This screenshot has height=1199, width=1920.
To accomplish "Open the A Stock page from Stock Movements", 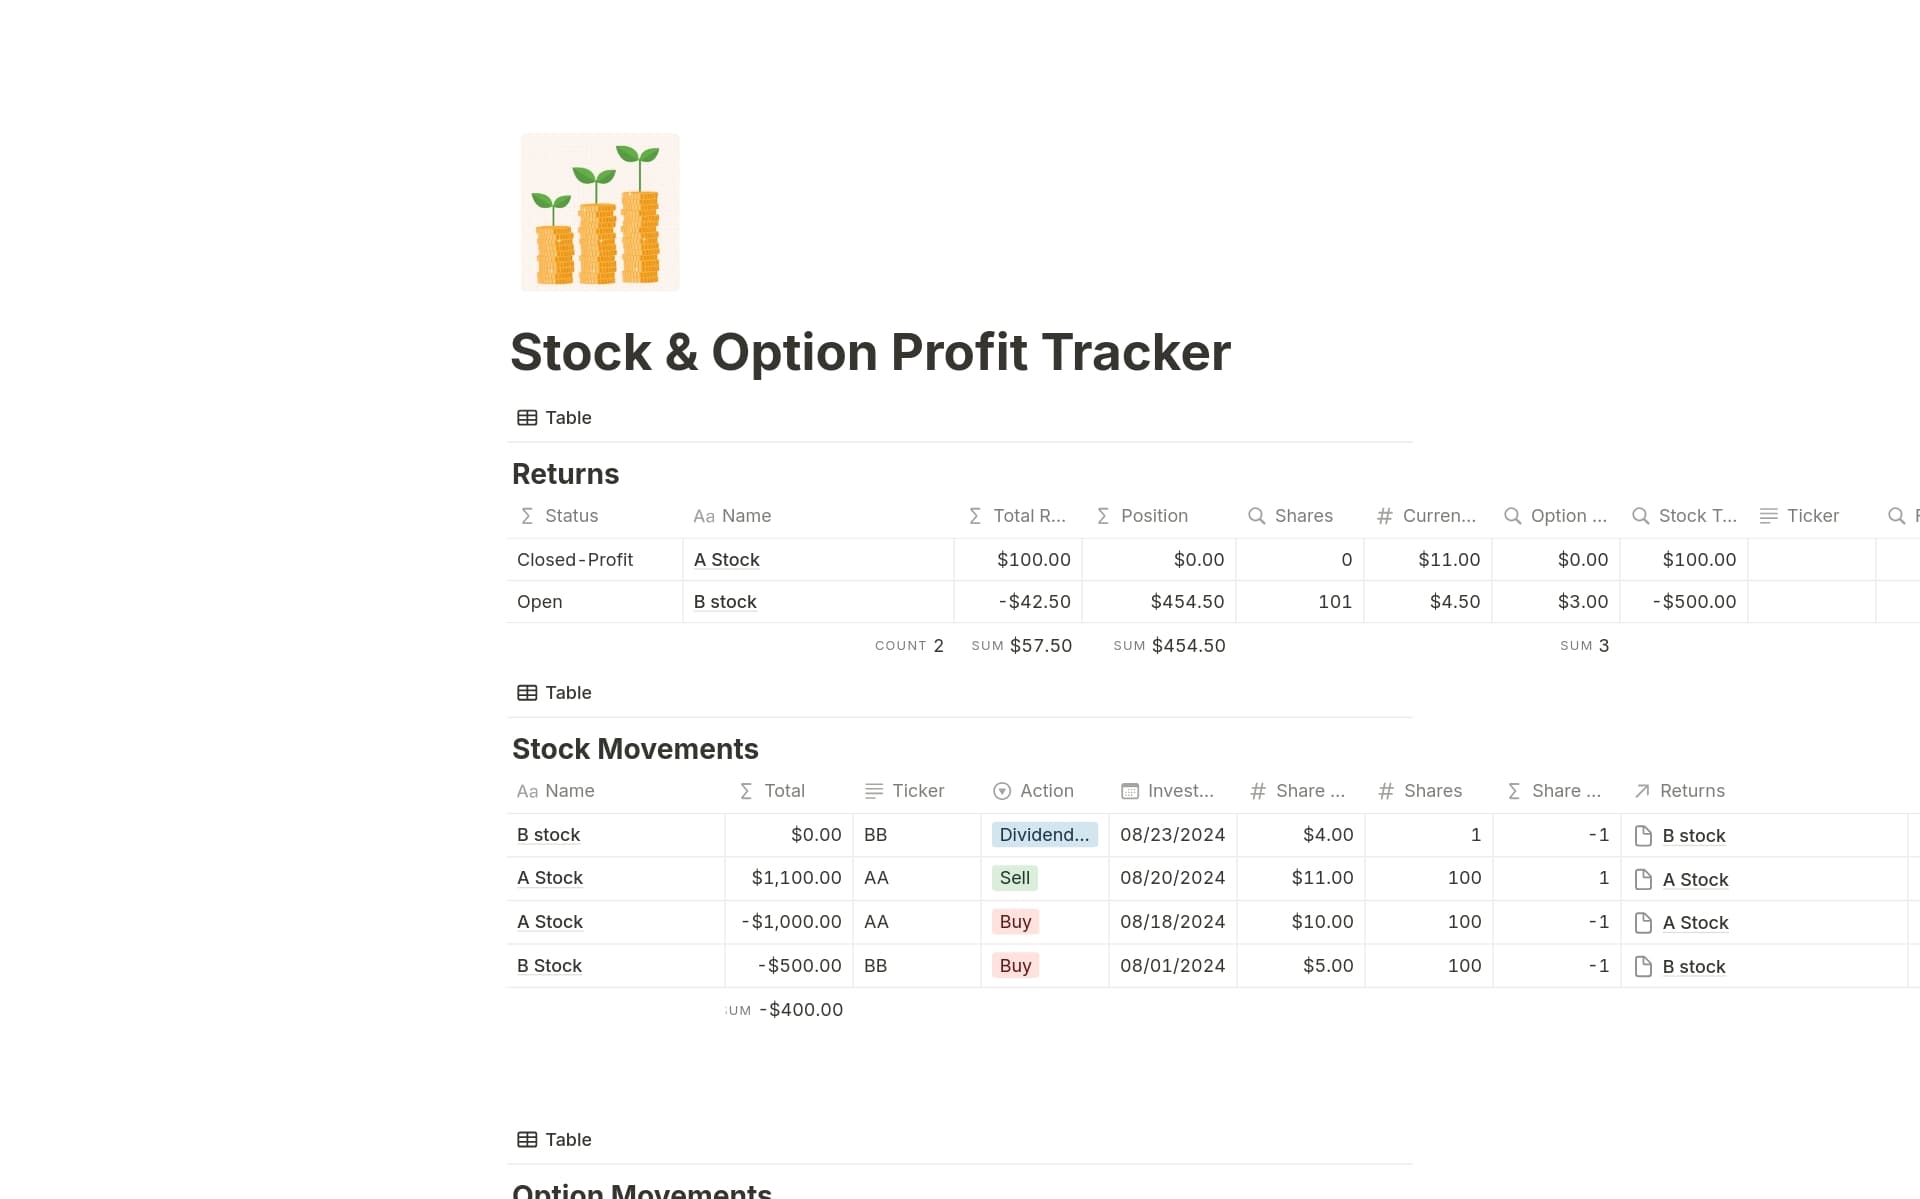I will pos(550,878).
